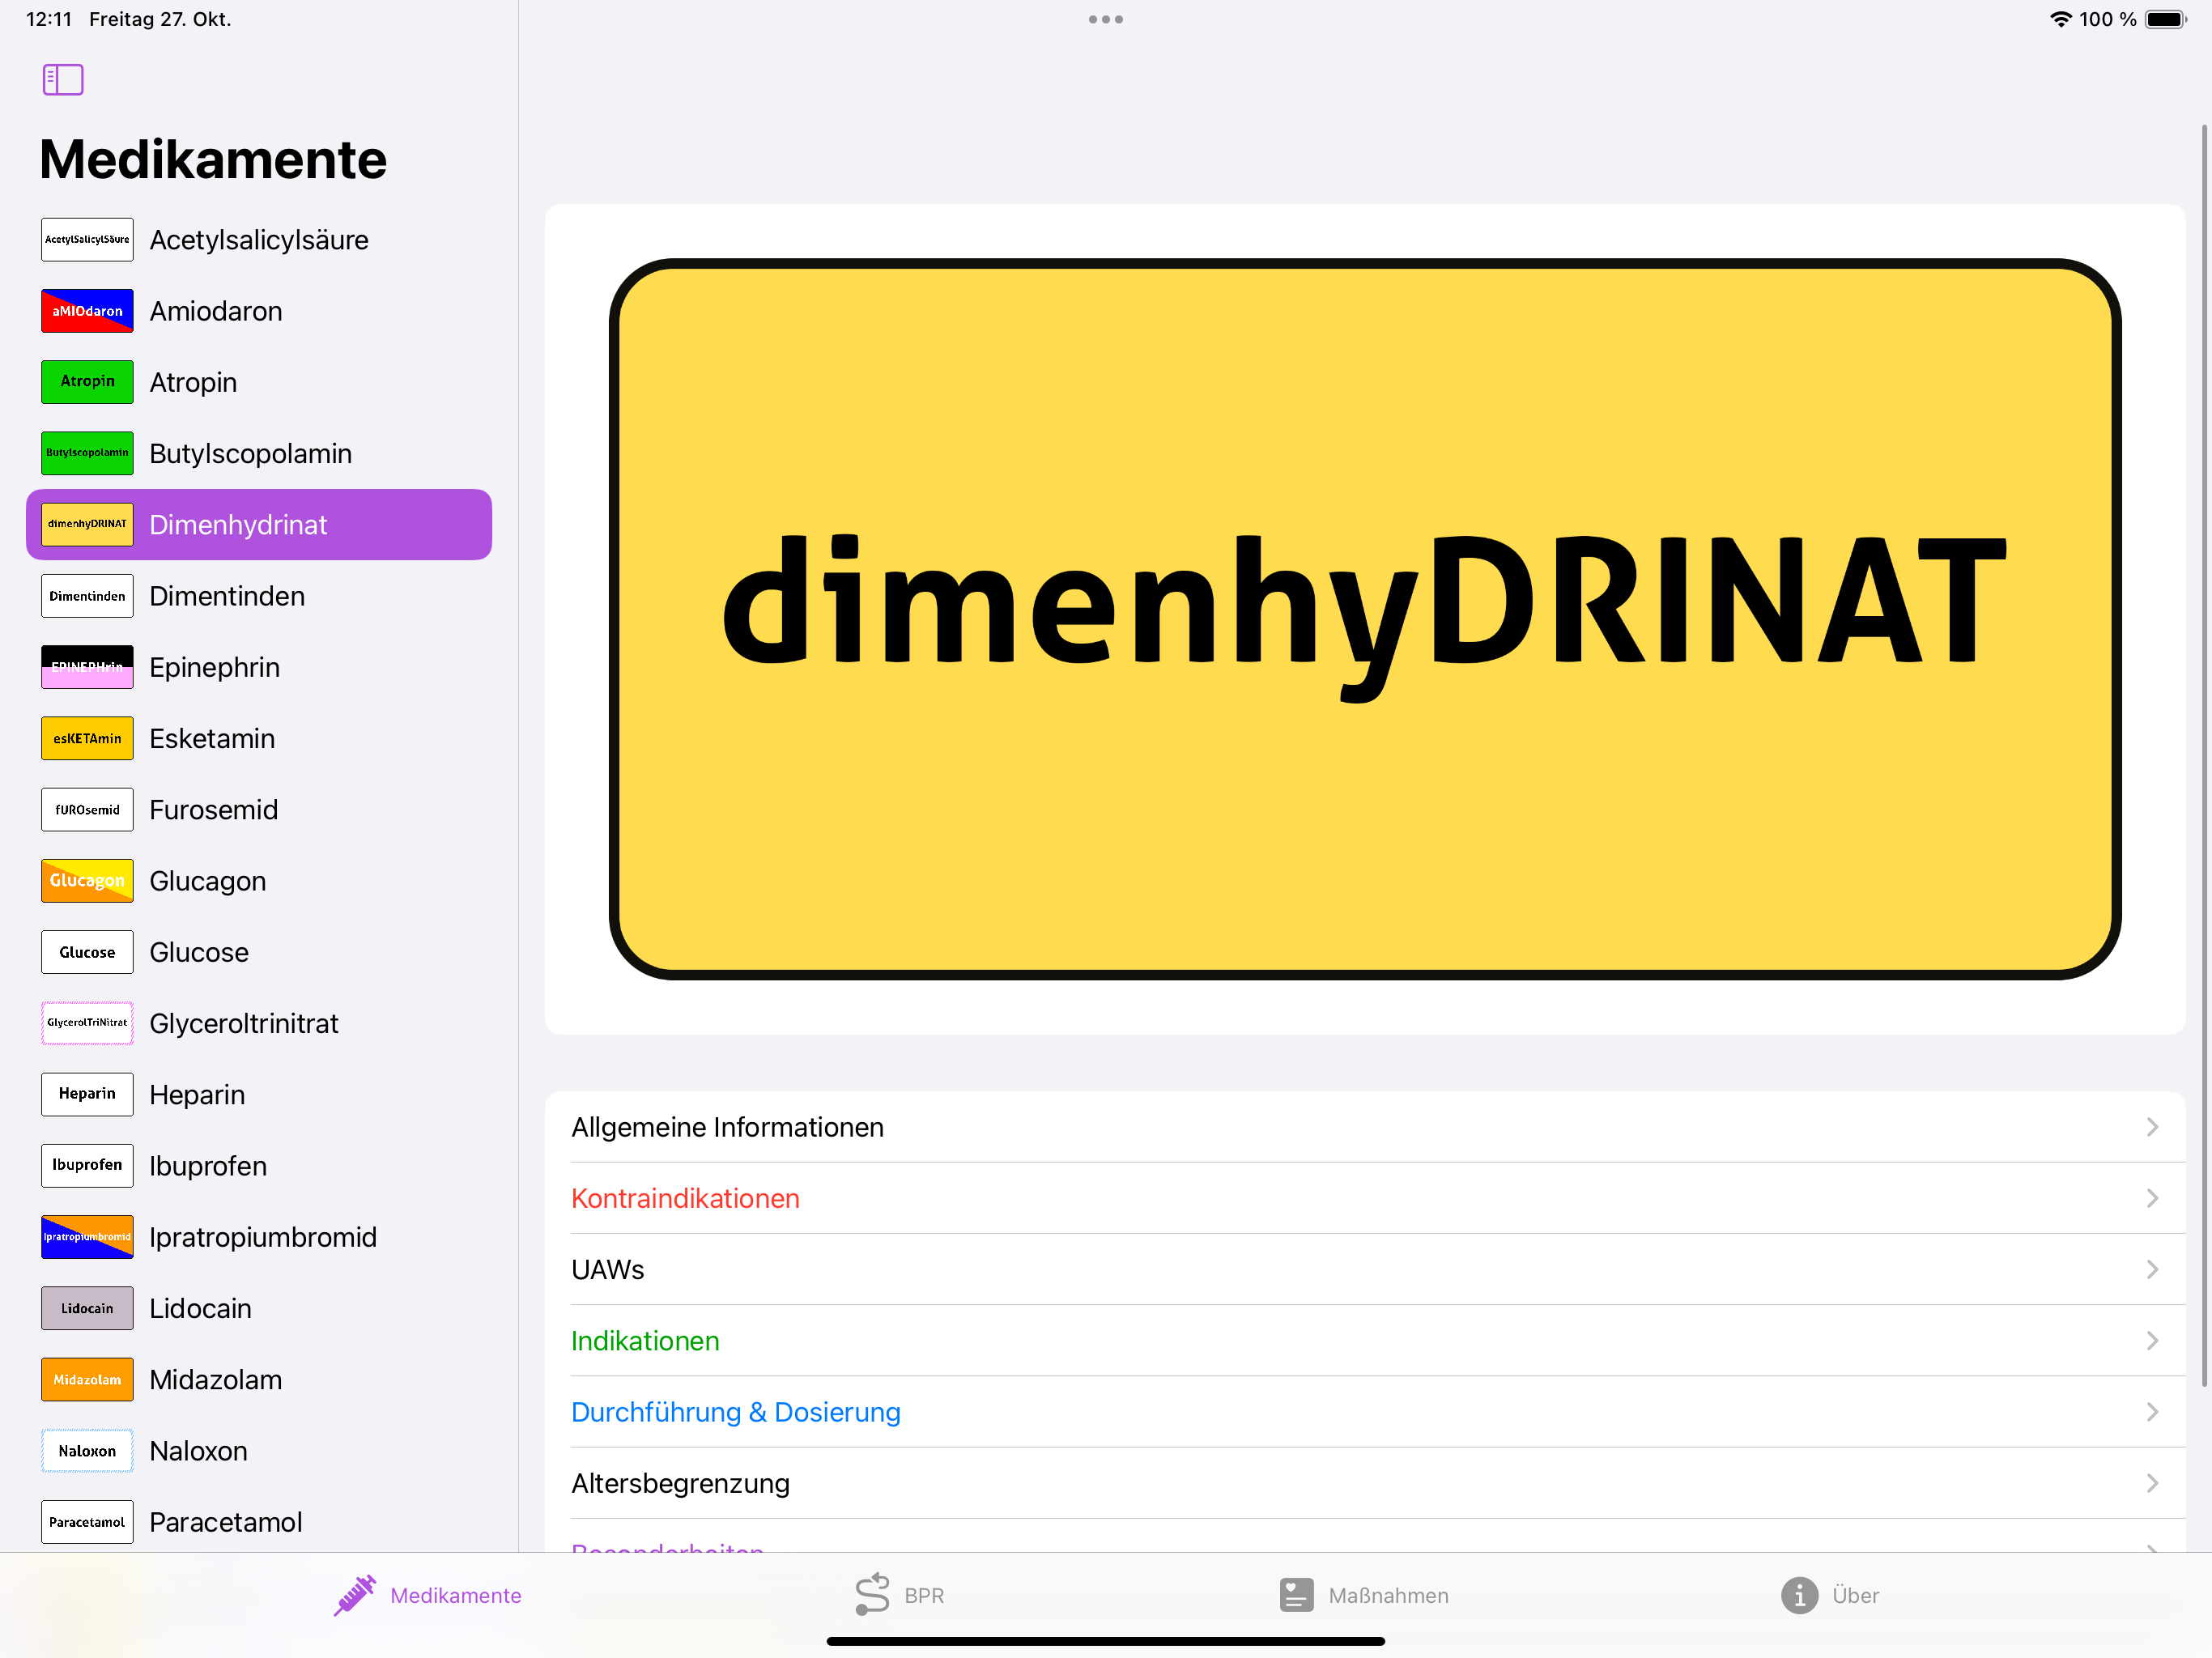Tap the blue-orange Ipratropiumbromid label icon

pyautogui.click(x=87, y=1237)
